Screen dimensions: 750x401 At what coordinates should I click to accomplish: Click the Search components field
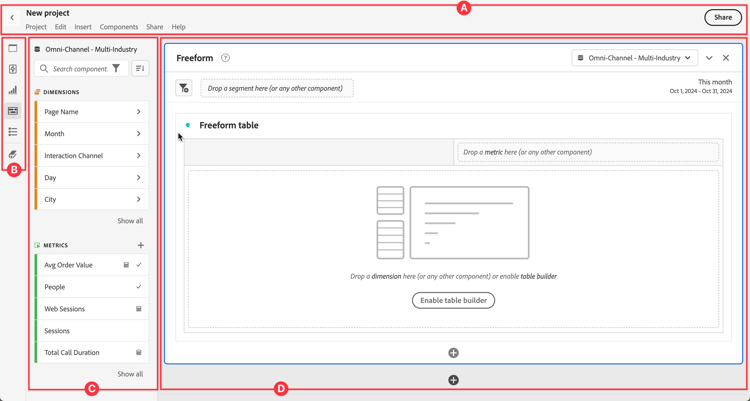[81, 68]
